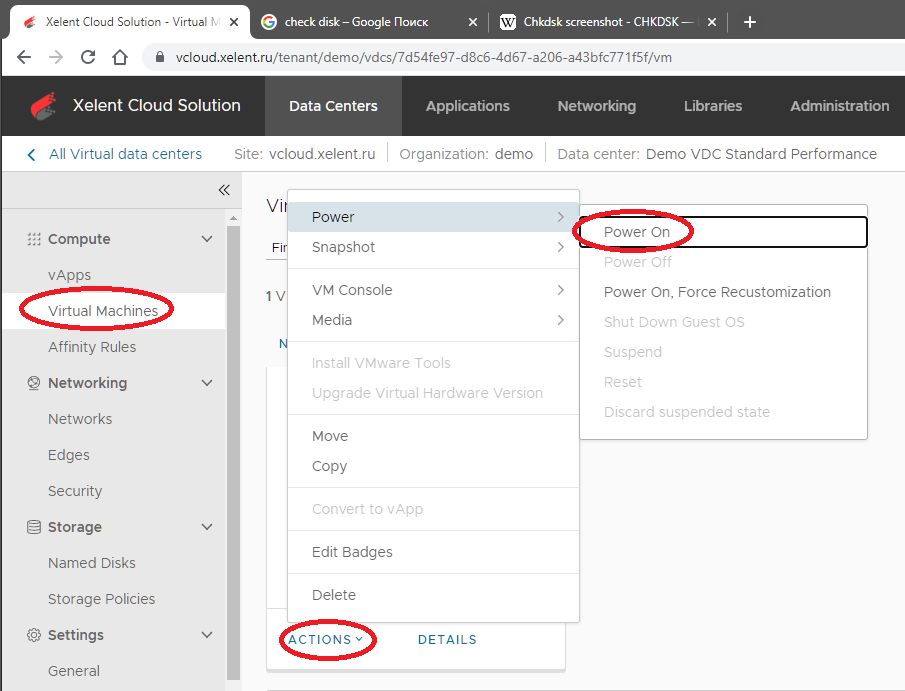Viewport: 905px width, 691px height.
Task: Expand the Snapshot submenu arrow
Action: (x=560, y=247)
